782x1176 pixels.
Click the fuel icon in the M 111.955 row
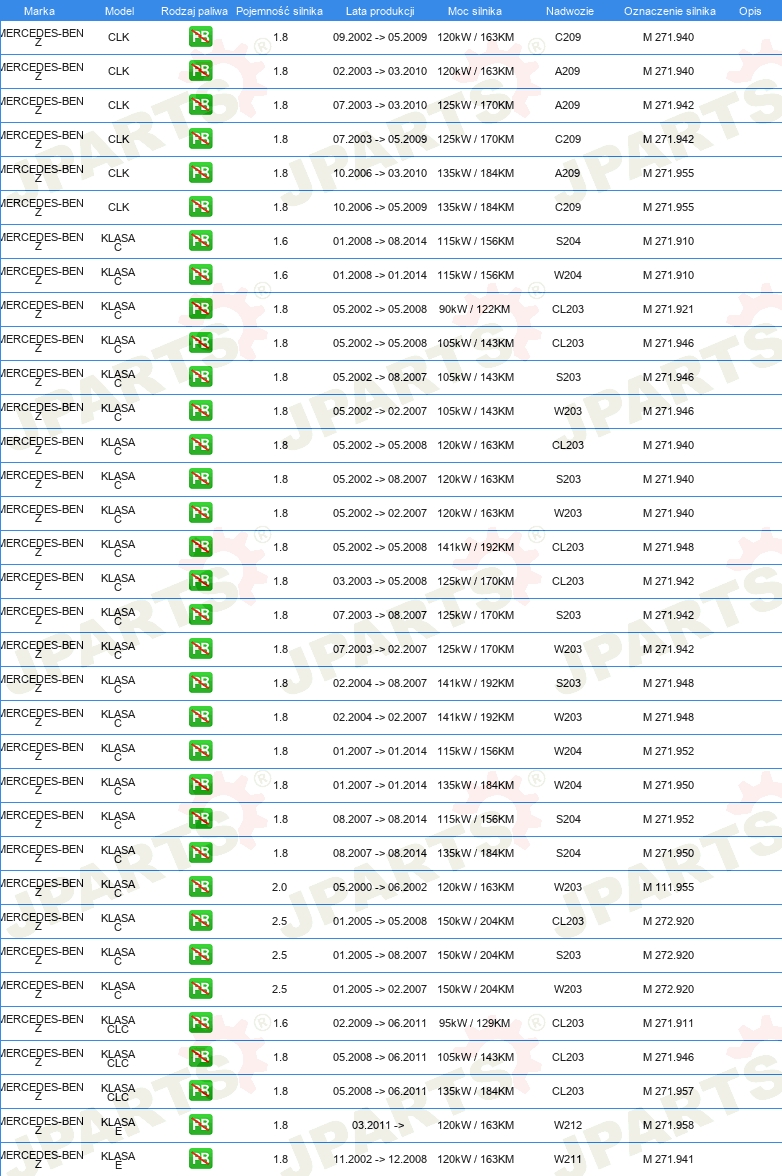pos(200,886)
